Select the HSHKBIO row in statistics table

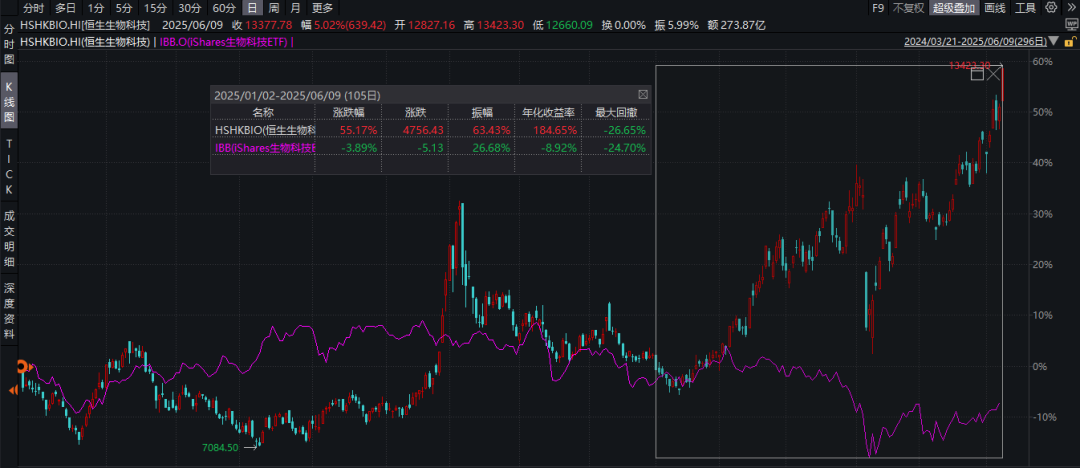click(430, 130)
